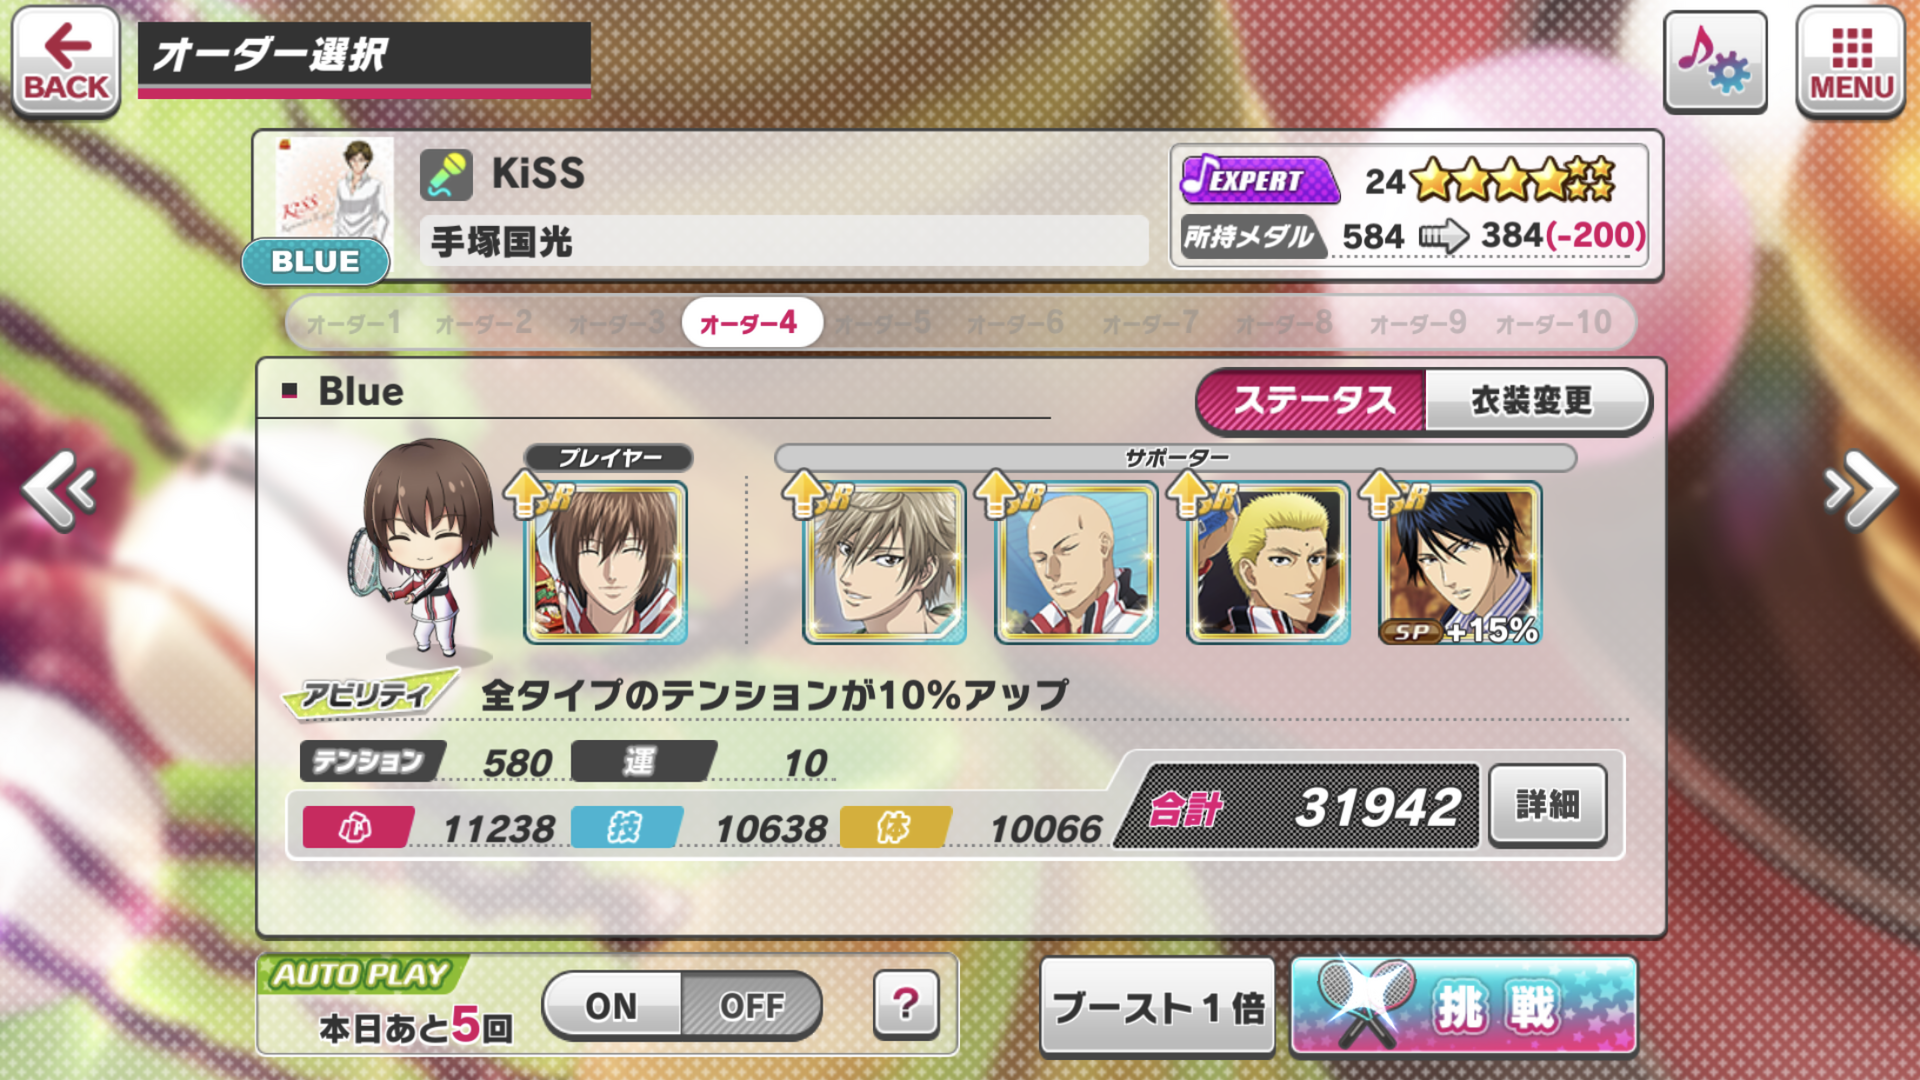1920x1080 pixels.
Task: Switch to the ステータス view
Action: click(1312, 401)
